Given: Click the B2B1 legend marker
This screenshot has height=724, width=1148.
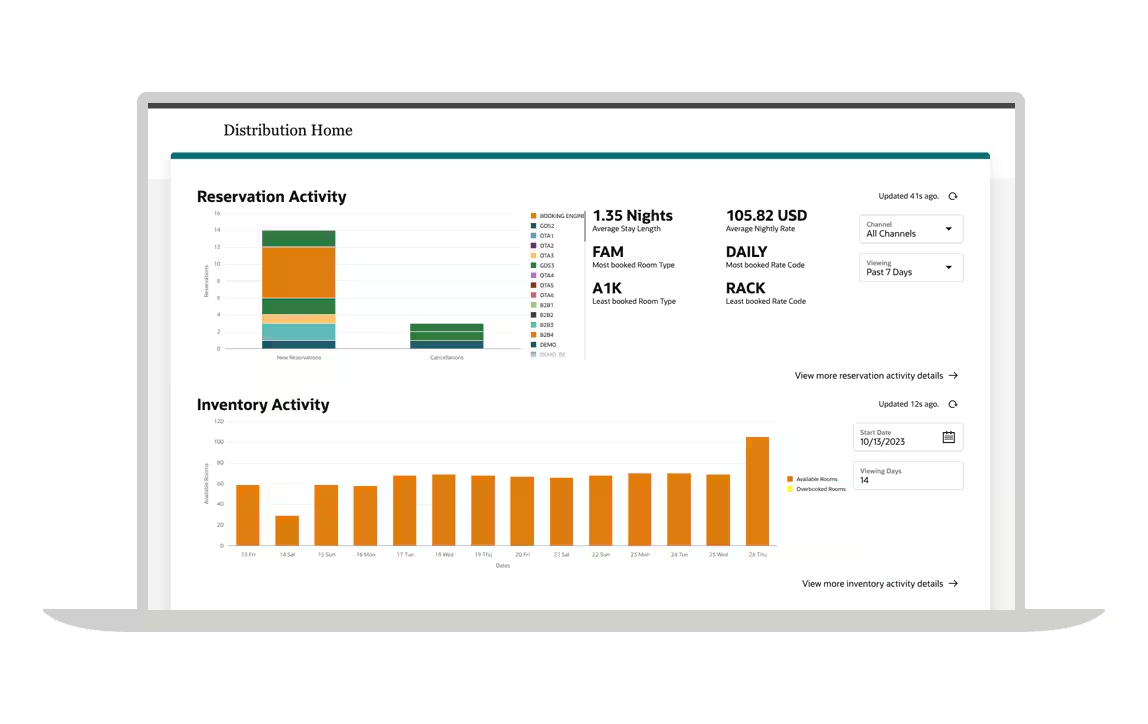Looking at the screenshot, I should [534, 305].
